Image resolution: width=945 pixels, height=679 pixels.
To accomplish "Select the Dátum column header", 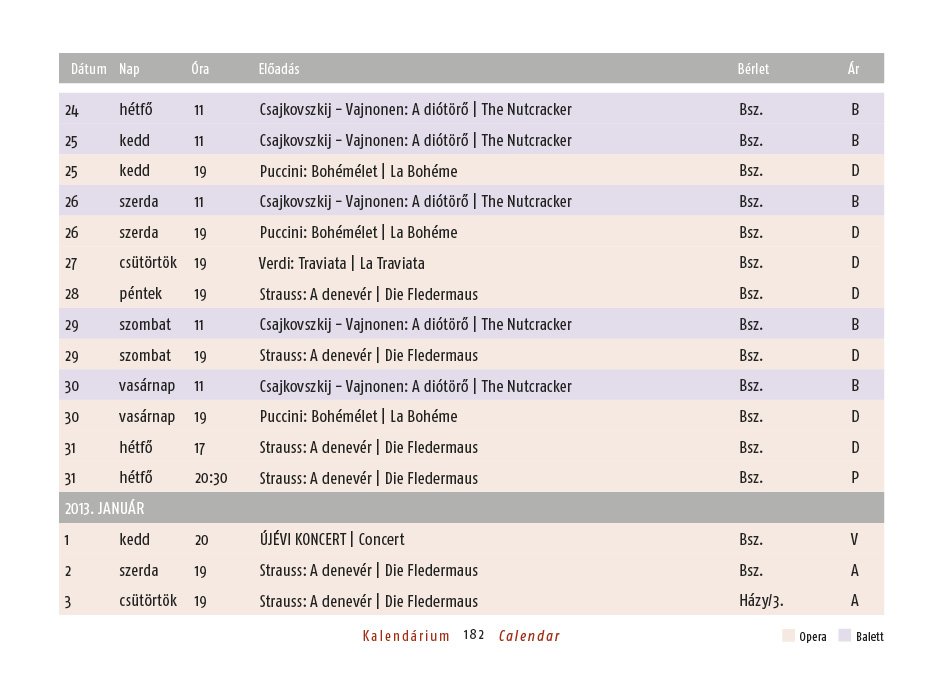I will click(88, 69).
